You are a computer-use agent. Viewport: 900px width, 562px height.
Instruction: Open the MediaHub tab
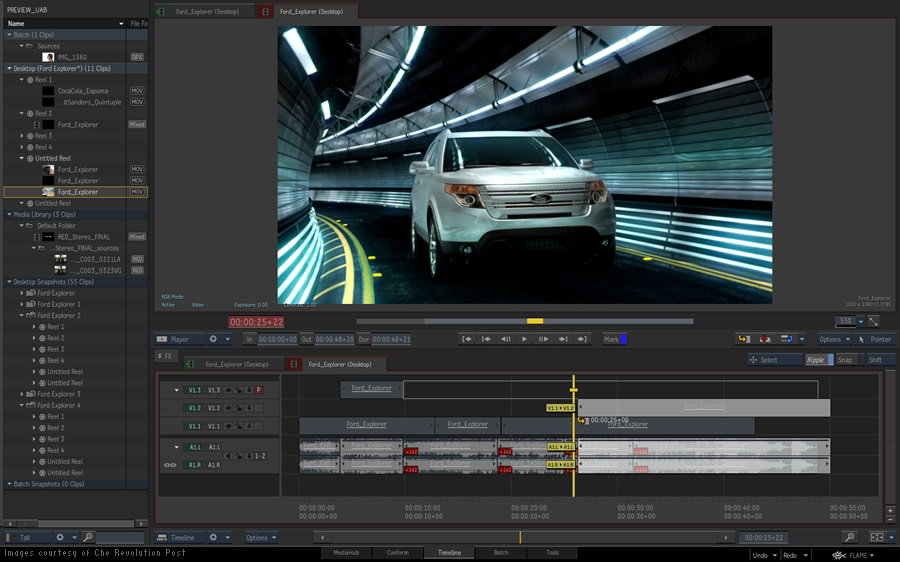pos(346,552)
